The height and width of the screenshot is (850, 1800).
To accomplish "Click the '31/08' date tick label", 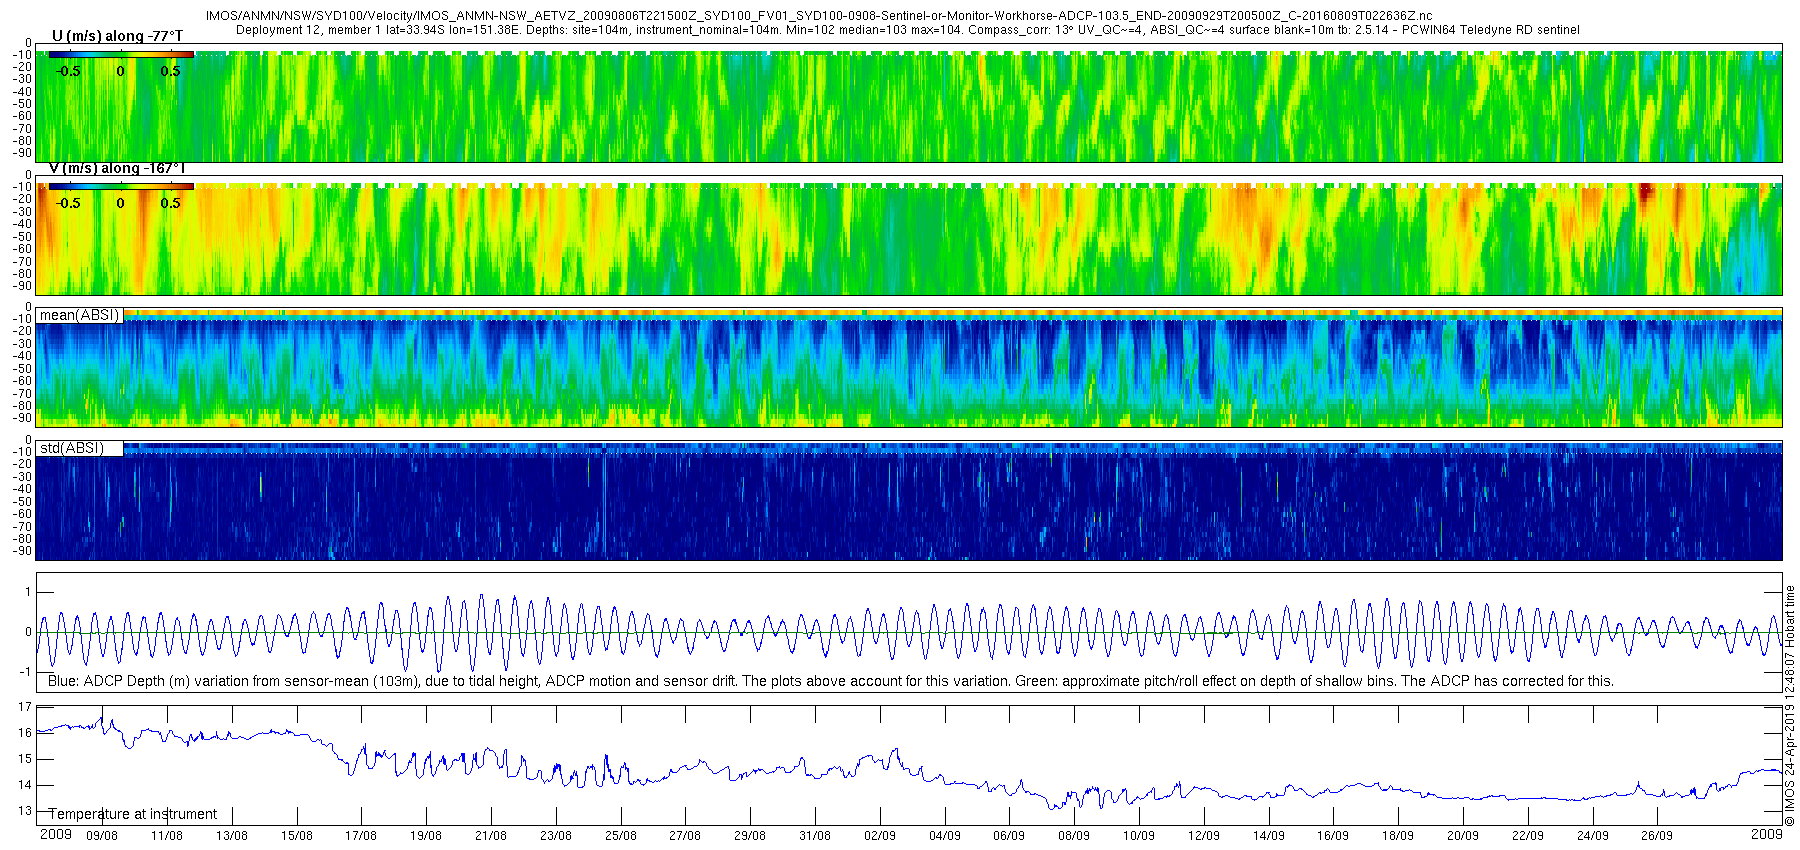I will (x=815, y=835).
